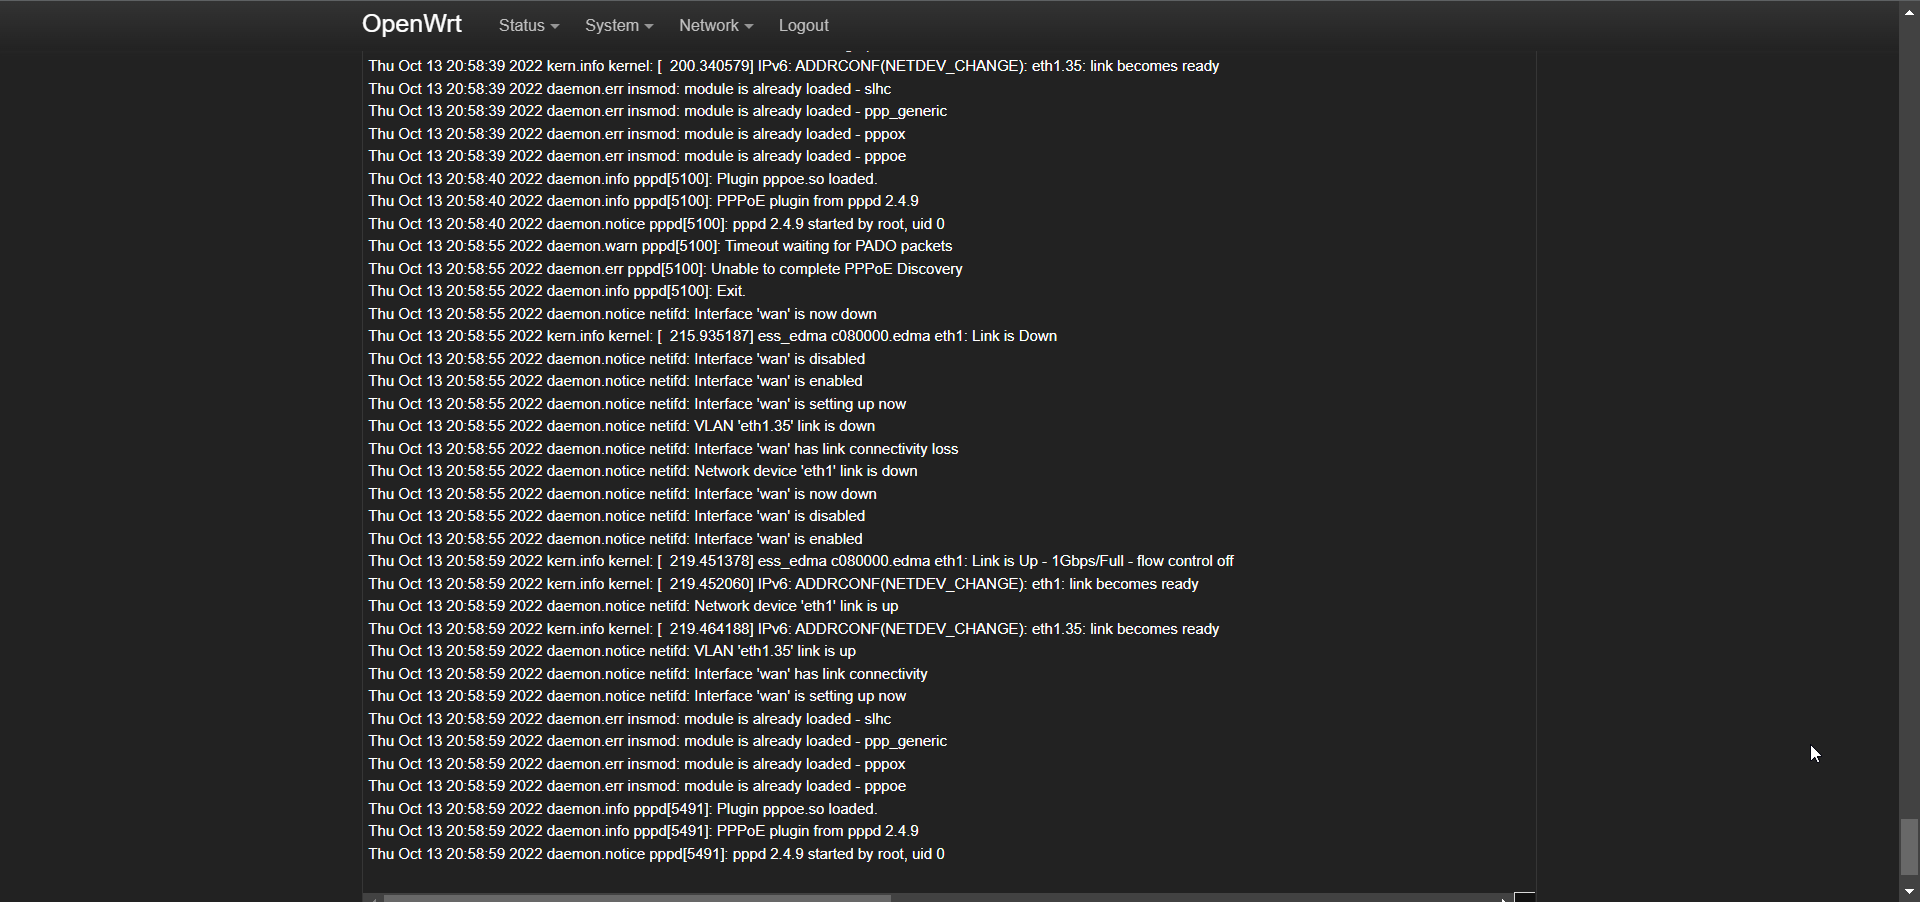Click the 'Timeout waiting for PADO packets' line

(x=660, y=246)
